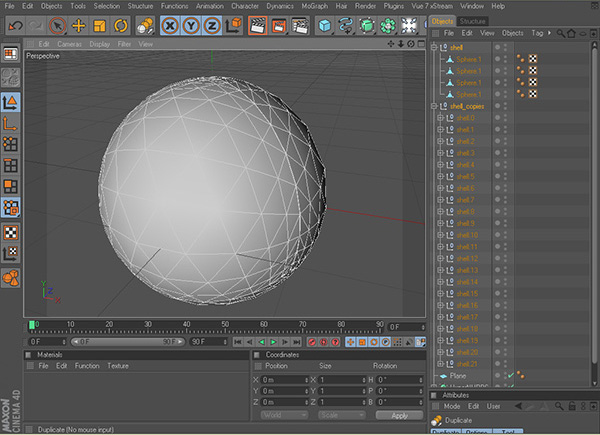Click the preview range slider bar
The image size is (600, 435).
tap(127, 342)
